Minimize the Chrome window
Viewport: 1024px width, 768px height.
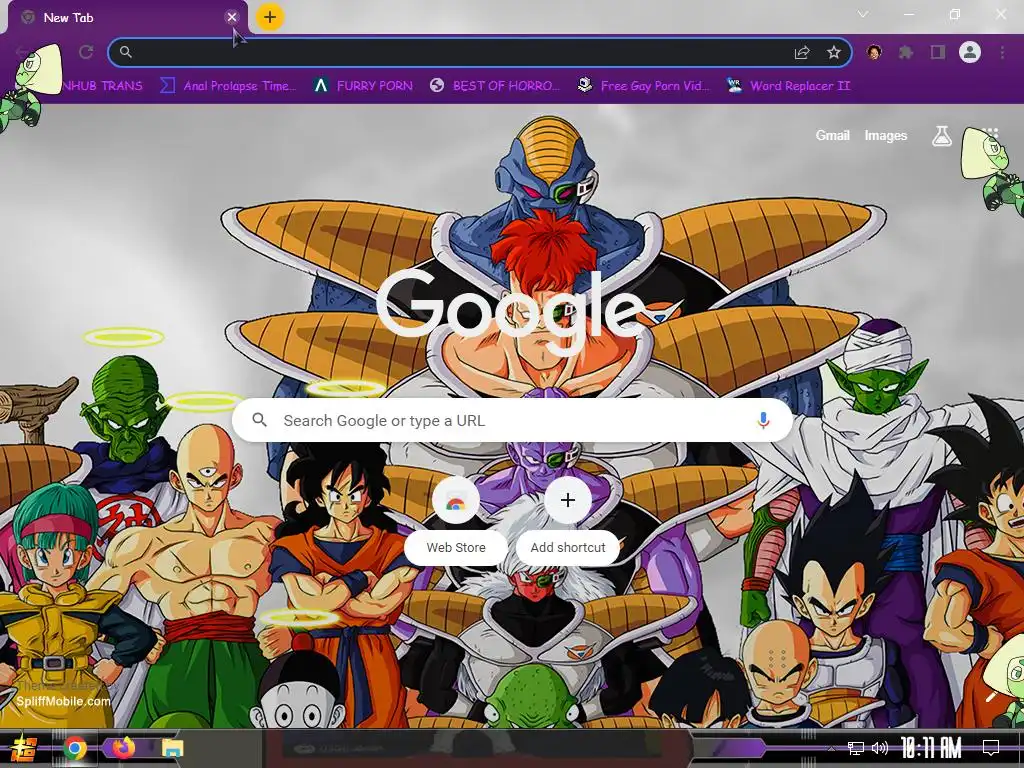(x=908, y=14)
